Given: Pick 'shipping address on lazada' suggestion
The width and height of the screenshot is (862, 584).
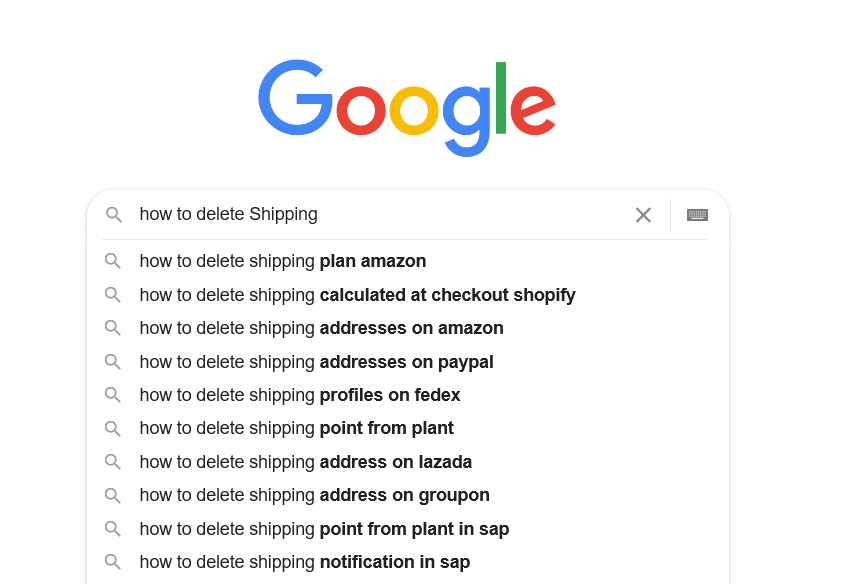Looking at the screenshot, I should coord(305,462).
